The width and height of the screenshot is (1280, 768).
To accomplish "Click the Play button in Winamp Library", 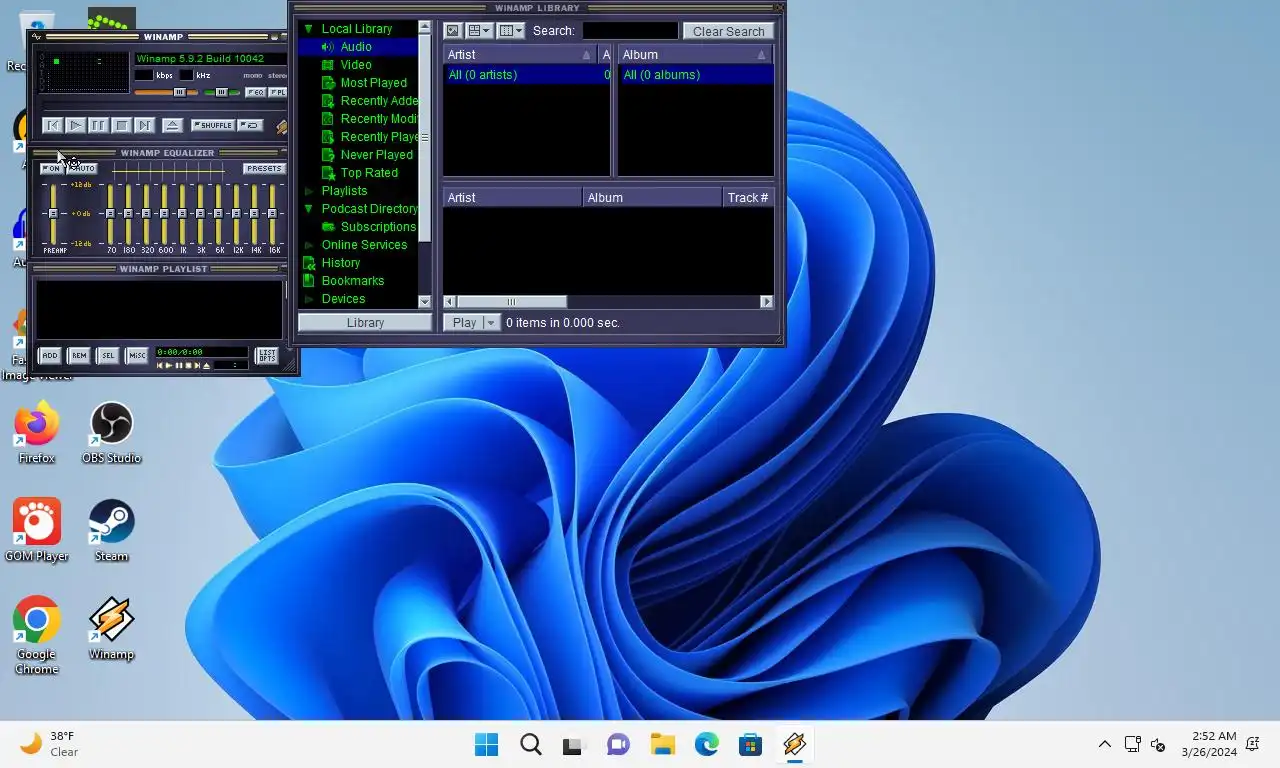I will pos(464,323).
